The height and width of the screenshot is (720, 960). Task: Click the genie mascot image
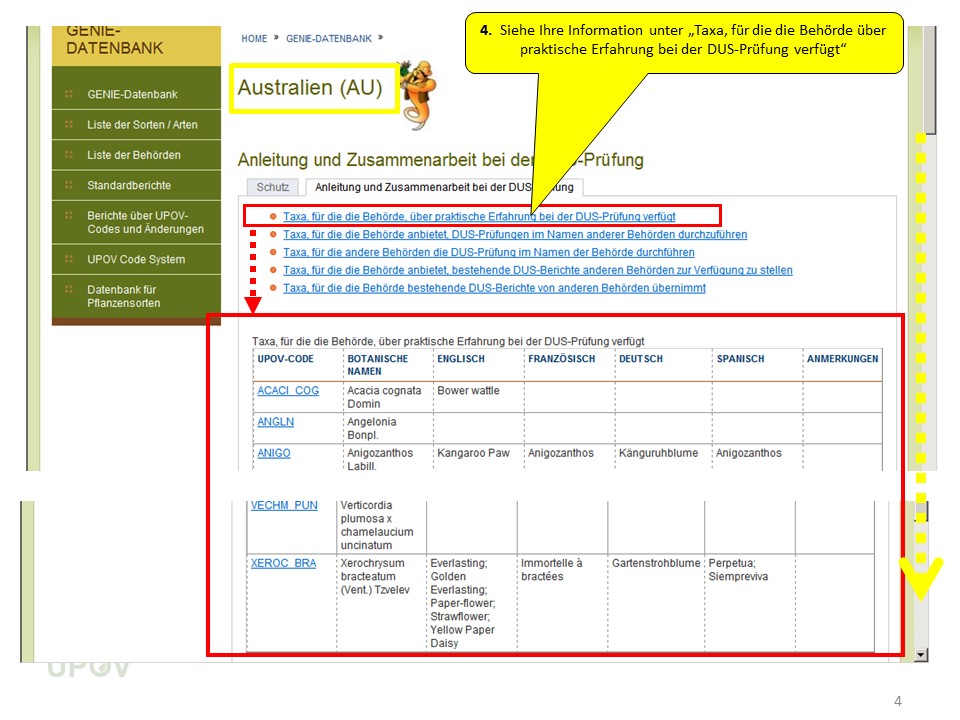(417, 95)
